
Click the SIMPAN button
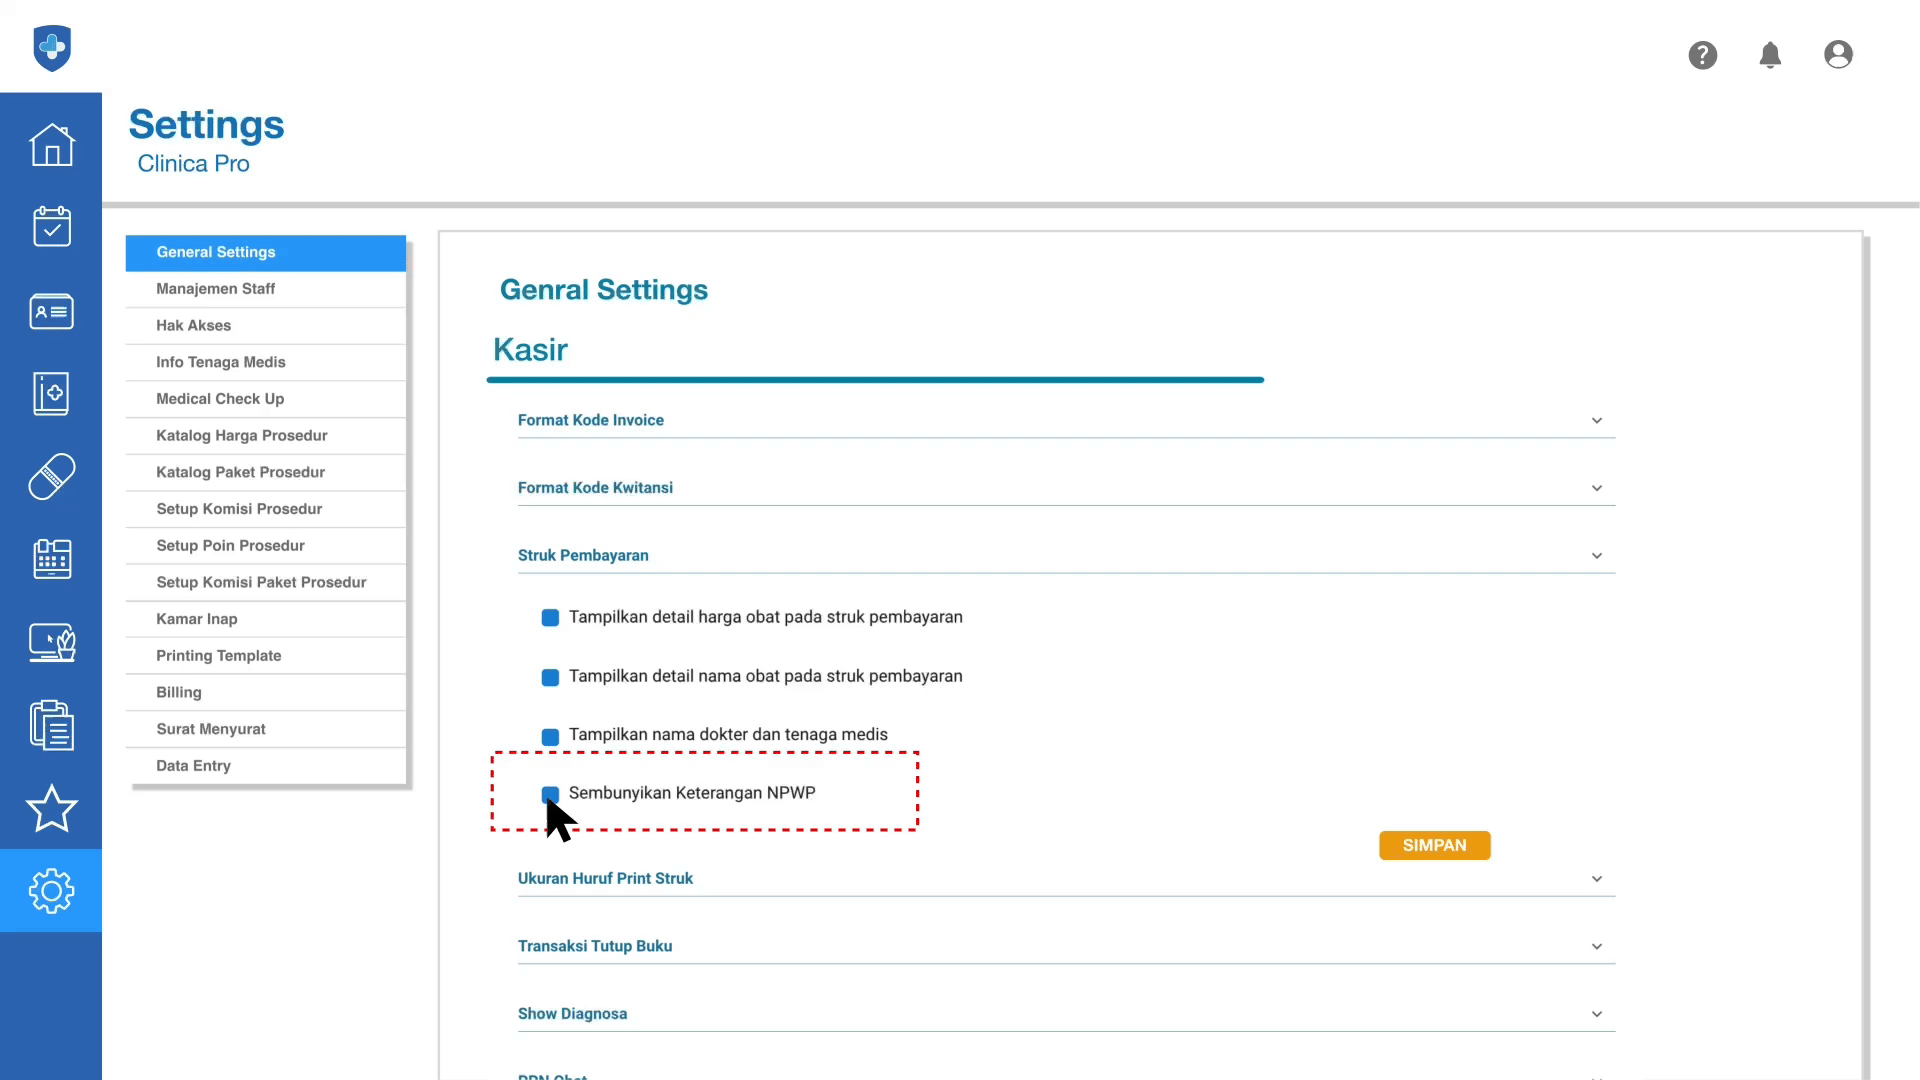pos(1434,846)
